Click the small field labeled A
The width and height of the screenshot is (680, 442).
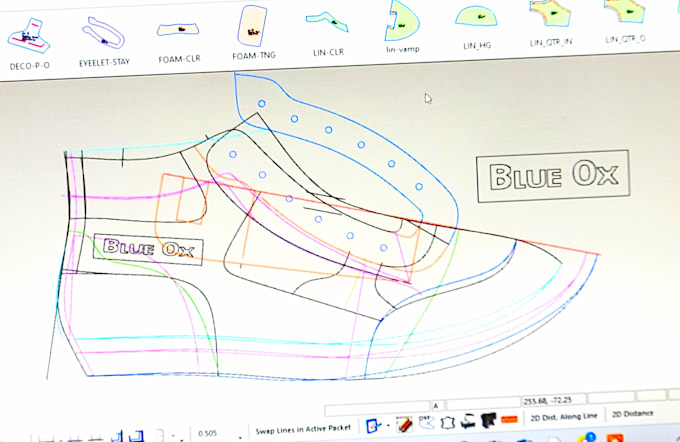pyautogui.click(x=437, y=406)
